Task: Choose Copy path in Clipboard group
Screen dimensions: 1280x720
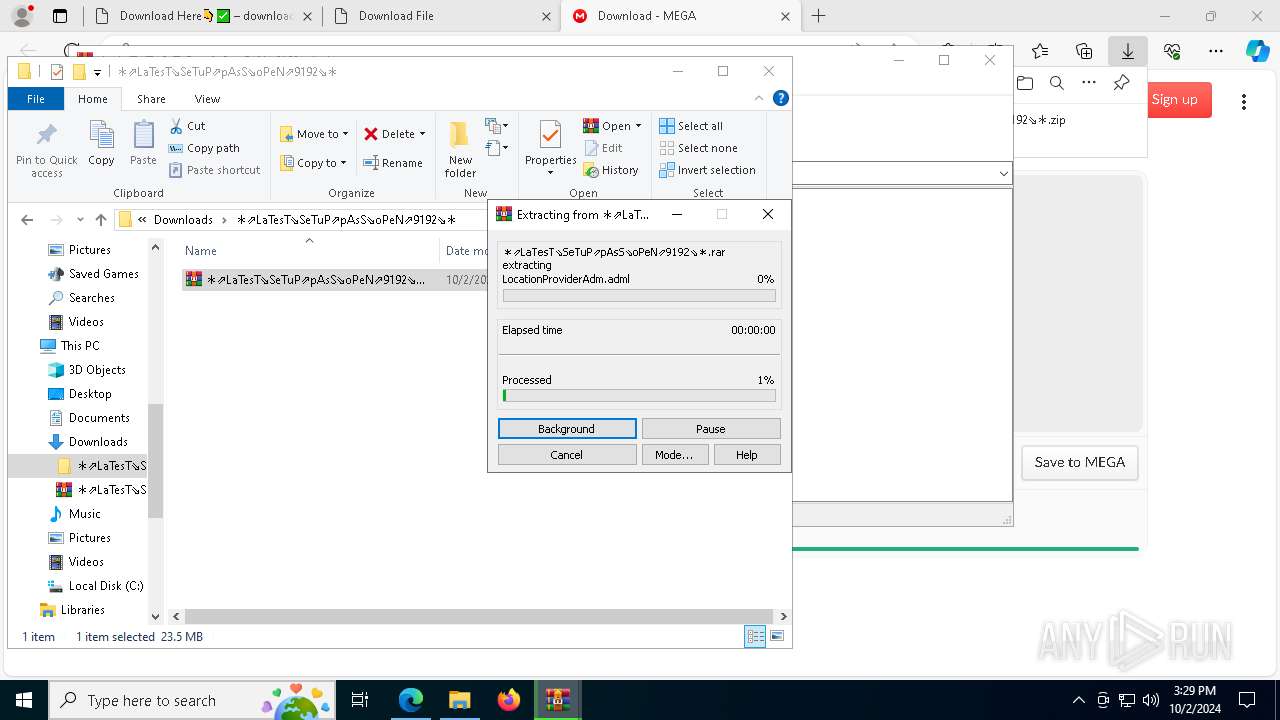Action: (204, 148)
